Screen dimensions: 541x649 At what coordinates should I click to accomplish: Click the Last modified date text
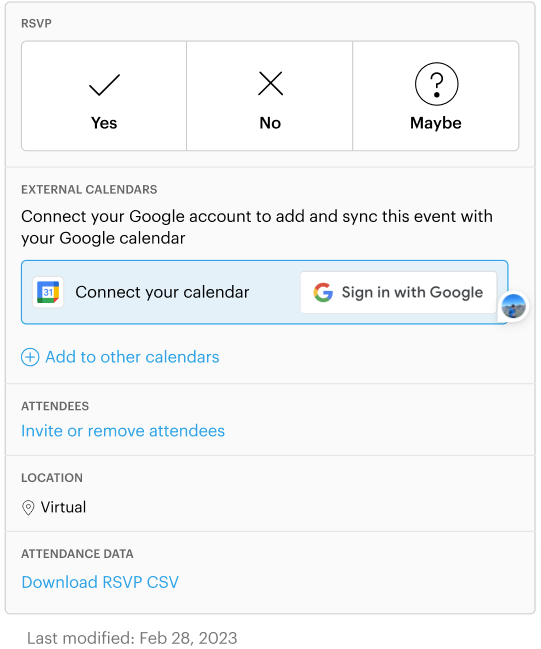pyautogui.click(x=132, y=638)
